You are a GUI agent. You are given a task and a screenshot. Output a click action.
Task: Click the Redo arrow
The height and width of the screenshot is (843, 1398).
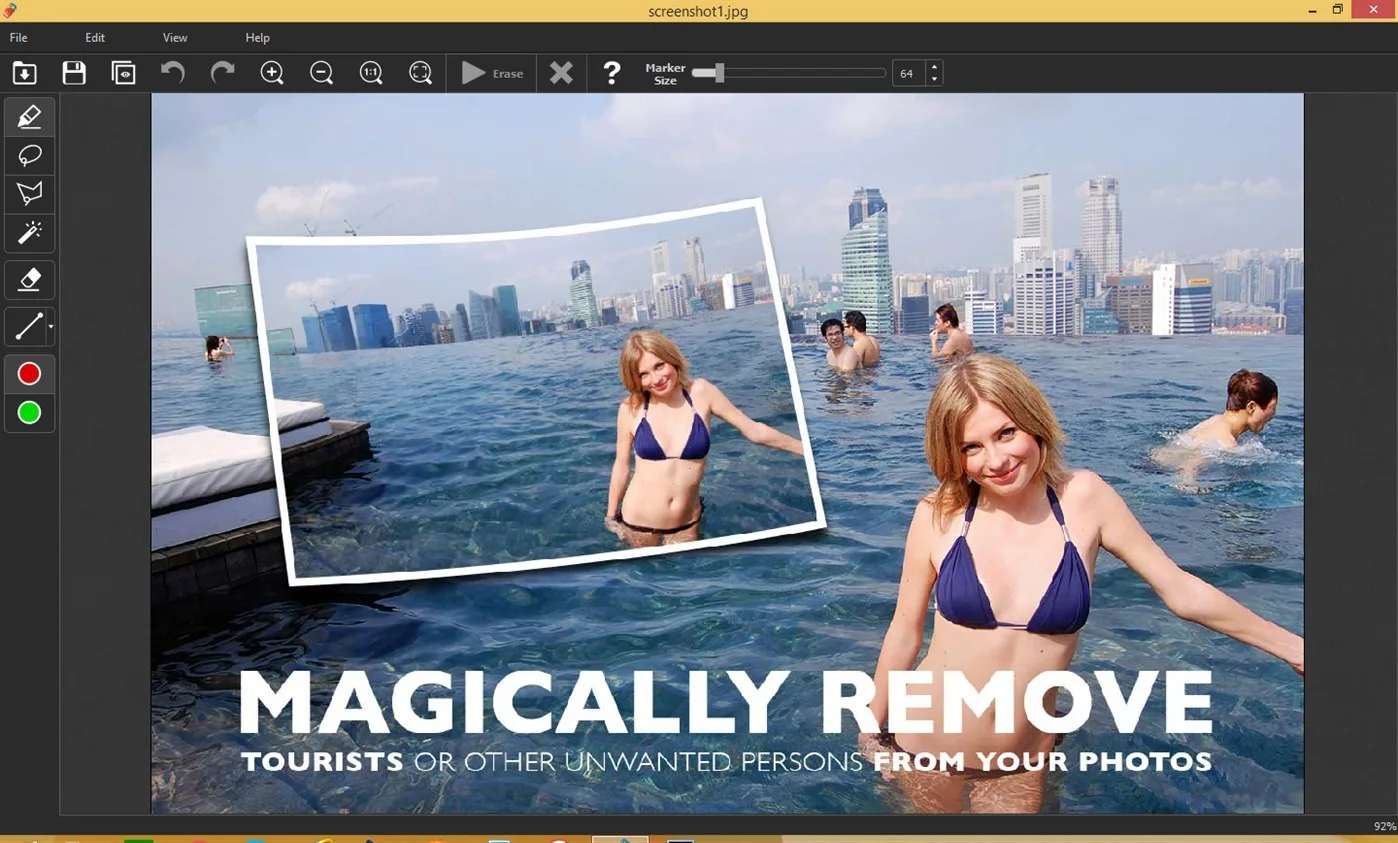click(x=222, y=73)
